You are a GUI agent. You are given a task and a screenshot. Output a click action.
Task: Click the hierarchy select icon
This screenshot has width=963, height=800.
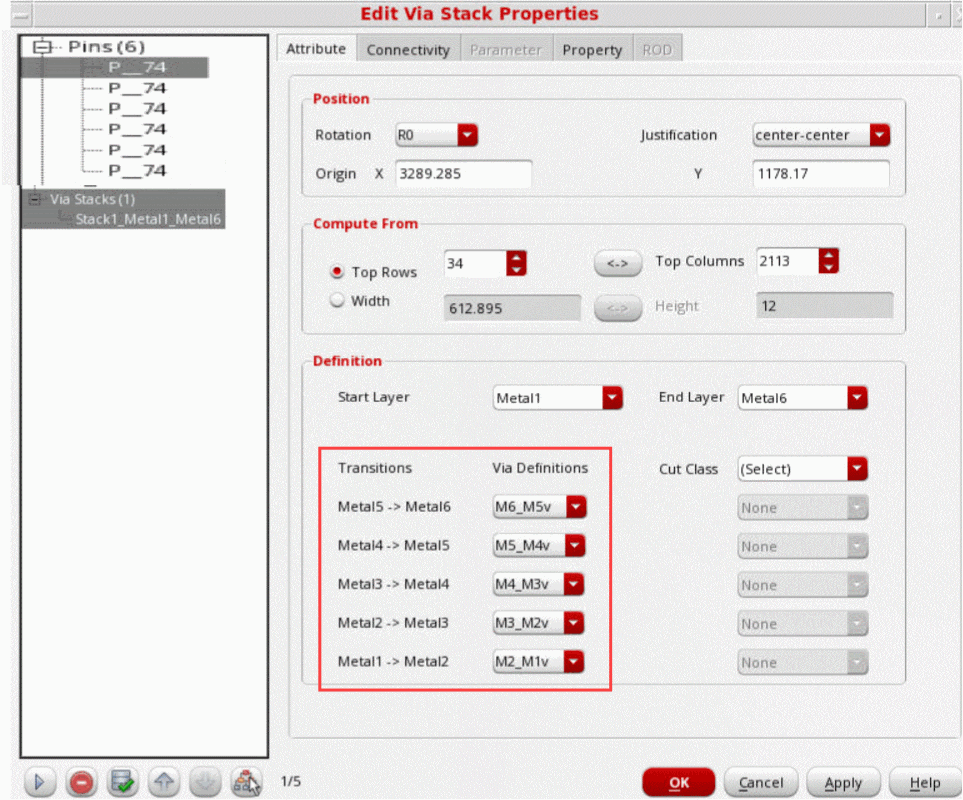[245, 782]
